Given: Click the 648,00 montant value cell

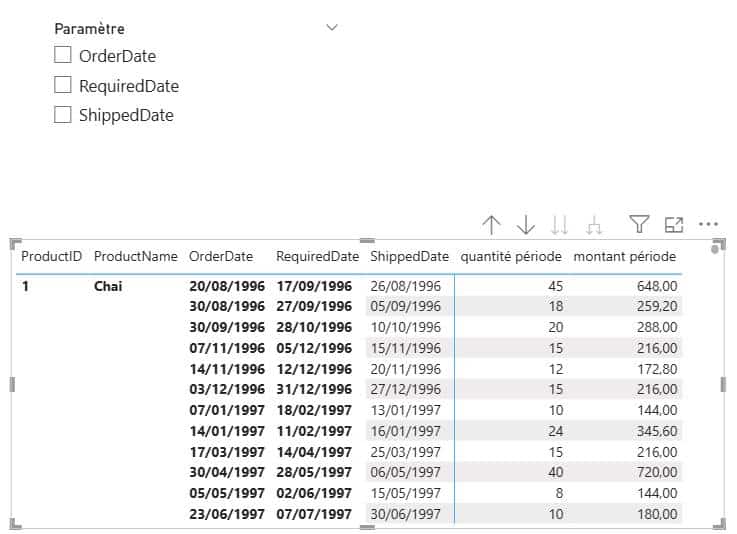Looking at the screenshot, I should [652, 286].
